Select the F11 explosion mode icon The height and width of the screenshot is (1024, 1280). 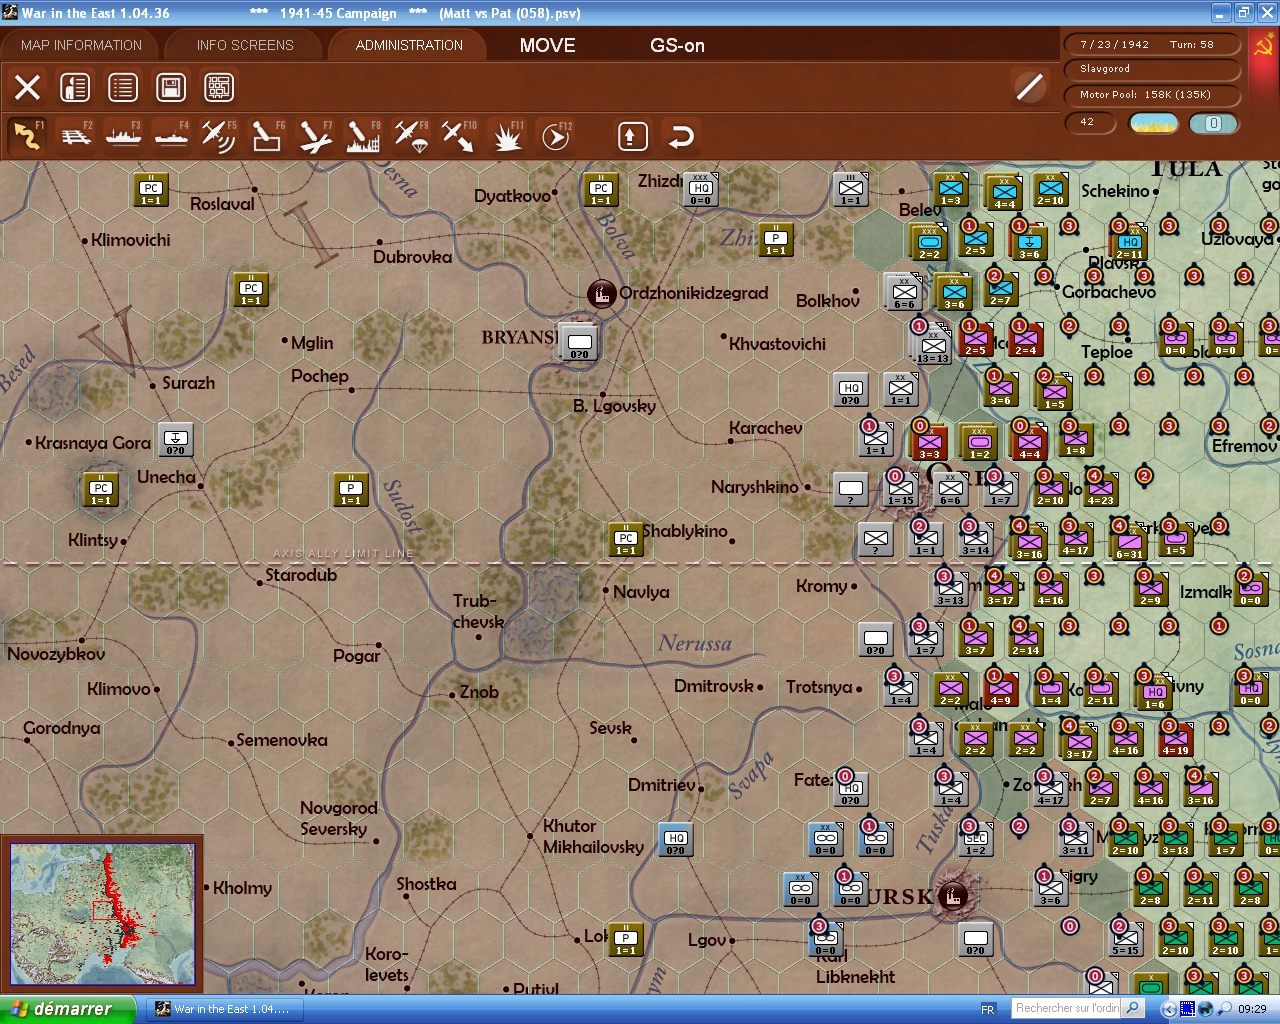507,136
